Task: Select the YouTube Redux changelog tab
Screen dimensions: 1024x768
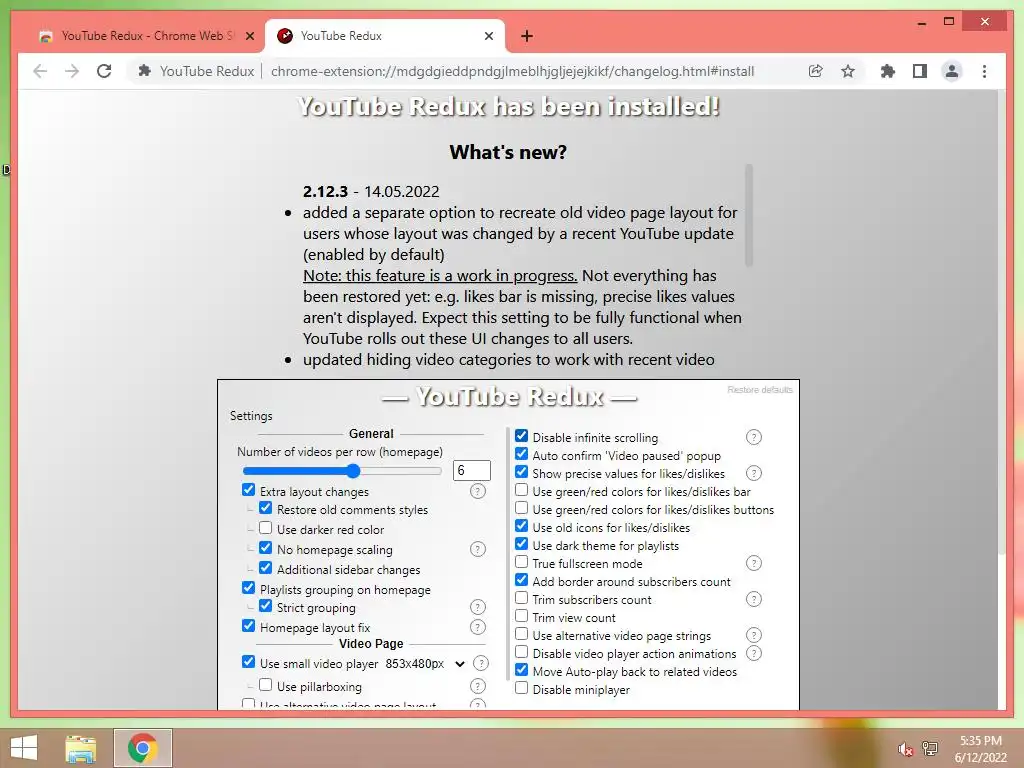Action: tap(385, 36)
